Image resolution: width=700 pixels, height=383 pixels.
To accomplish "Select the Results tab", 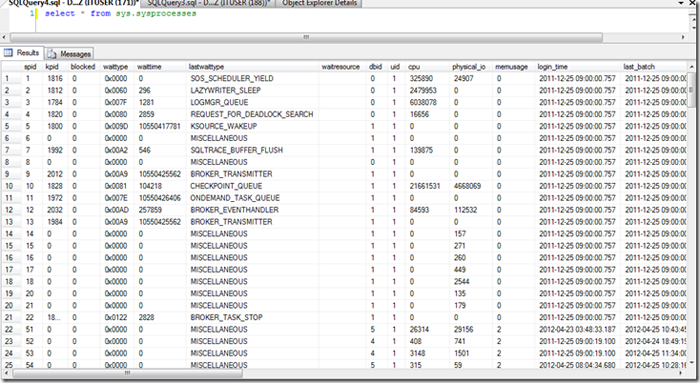I will click(22, 53).
